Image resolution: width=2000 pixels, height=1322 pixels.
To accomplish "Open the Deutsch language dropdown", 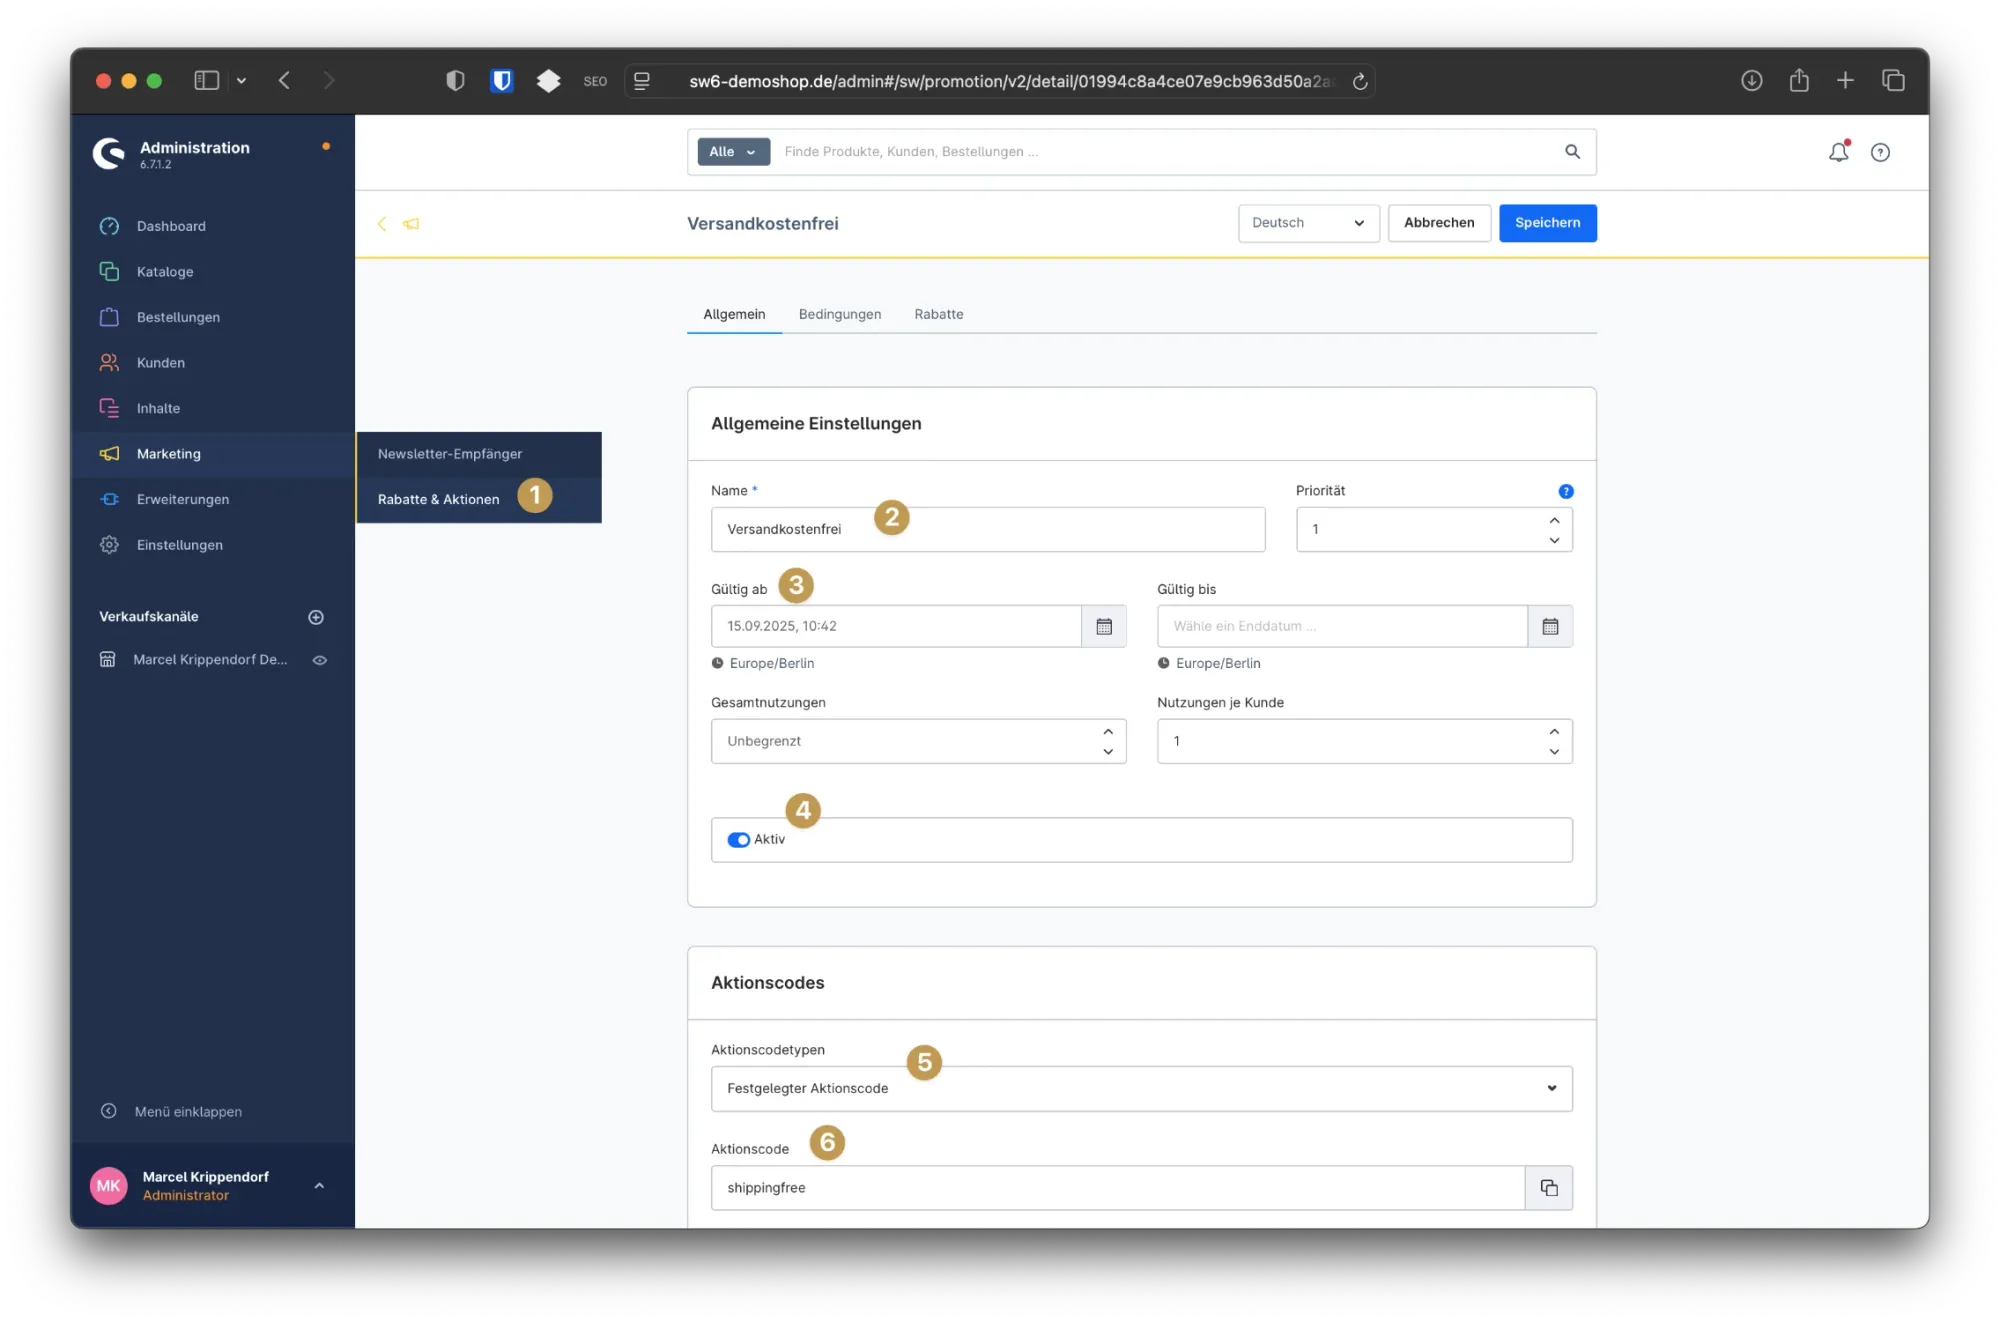I will coord(1308,223).
